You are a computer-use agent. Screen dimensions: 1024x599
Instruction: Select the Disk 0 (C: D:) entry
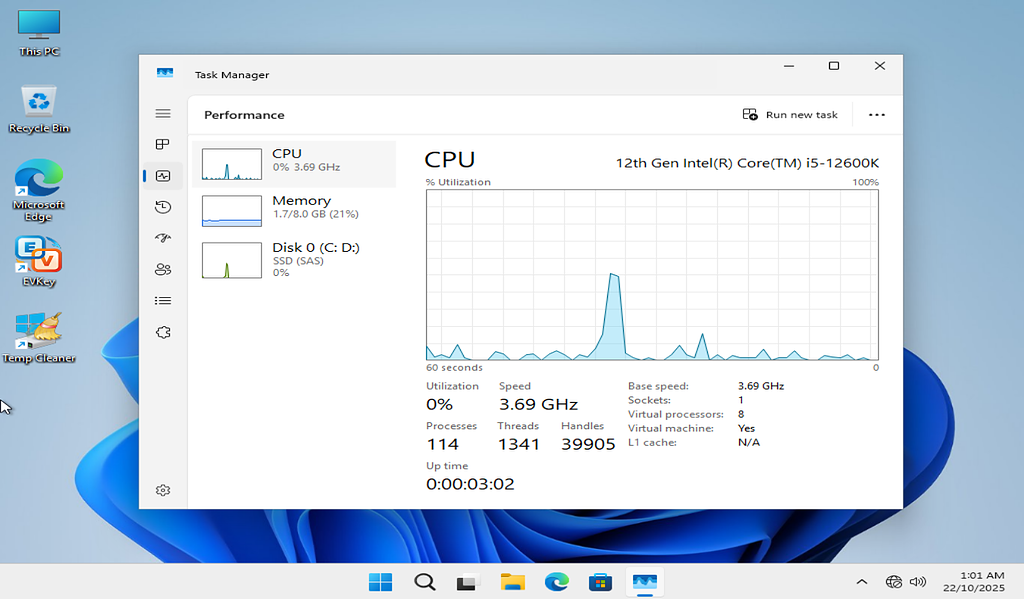[x=294, y=258]
